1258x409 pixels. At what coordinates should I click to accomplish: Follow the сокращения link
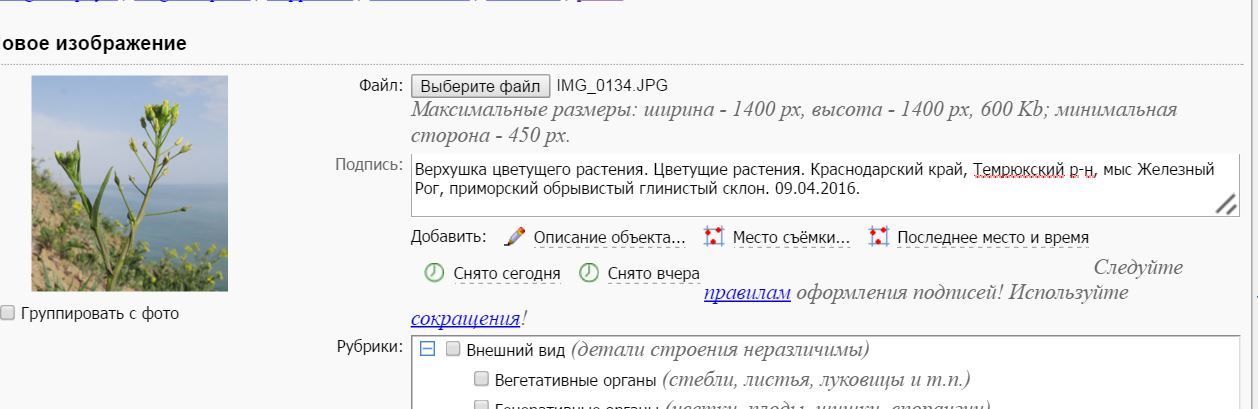(465, 319)
